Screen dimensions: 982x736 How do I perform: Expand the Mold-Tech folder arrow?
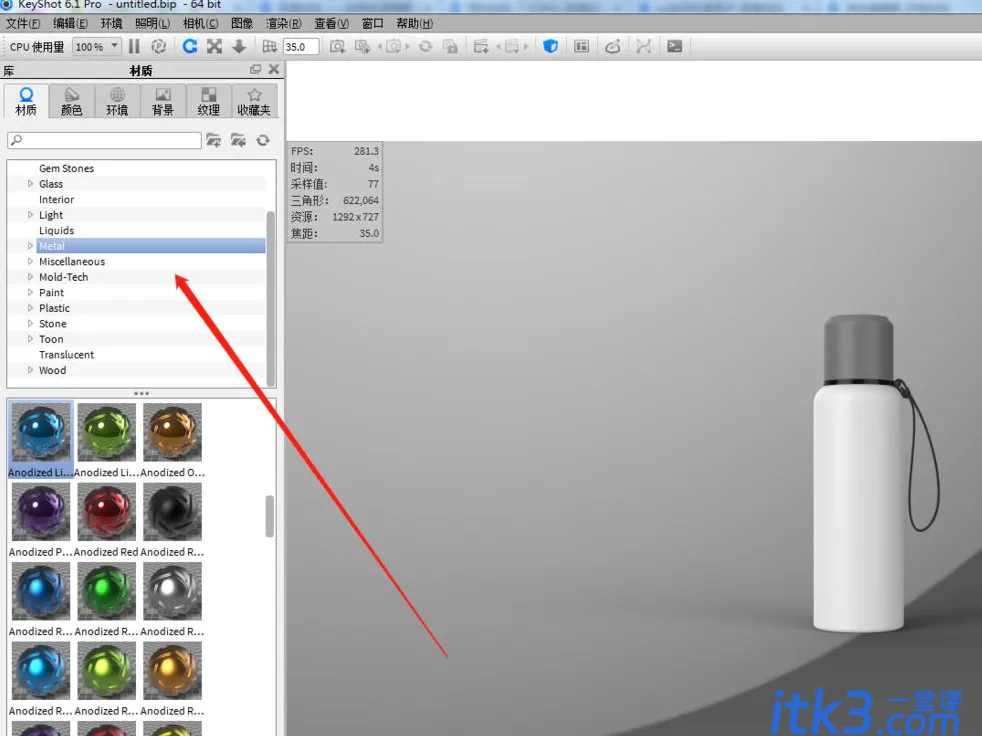30,277
